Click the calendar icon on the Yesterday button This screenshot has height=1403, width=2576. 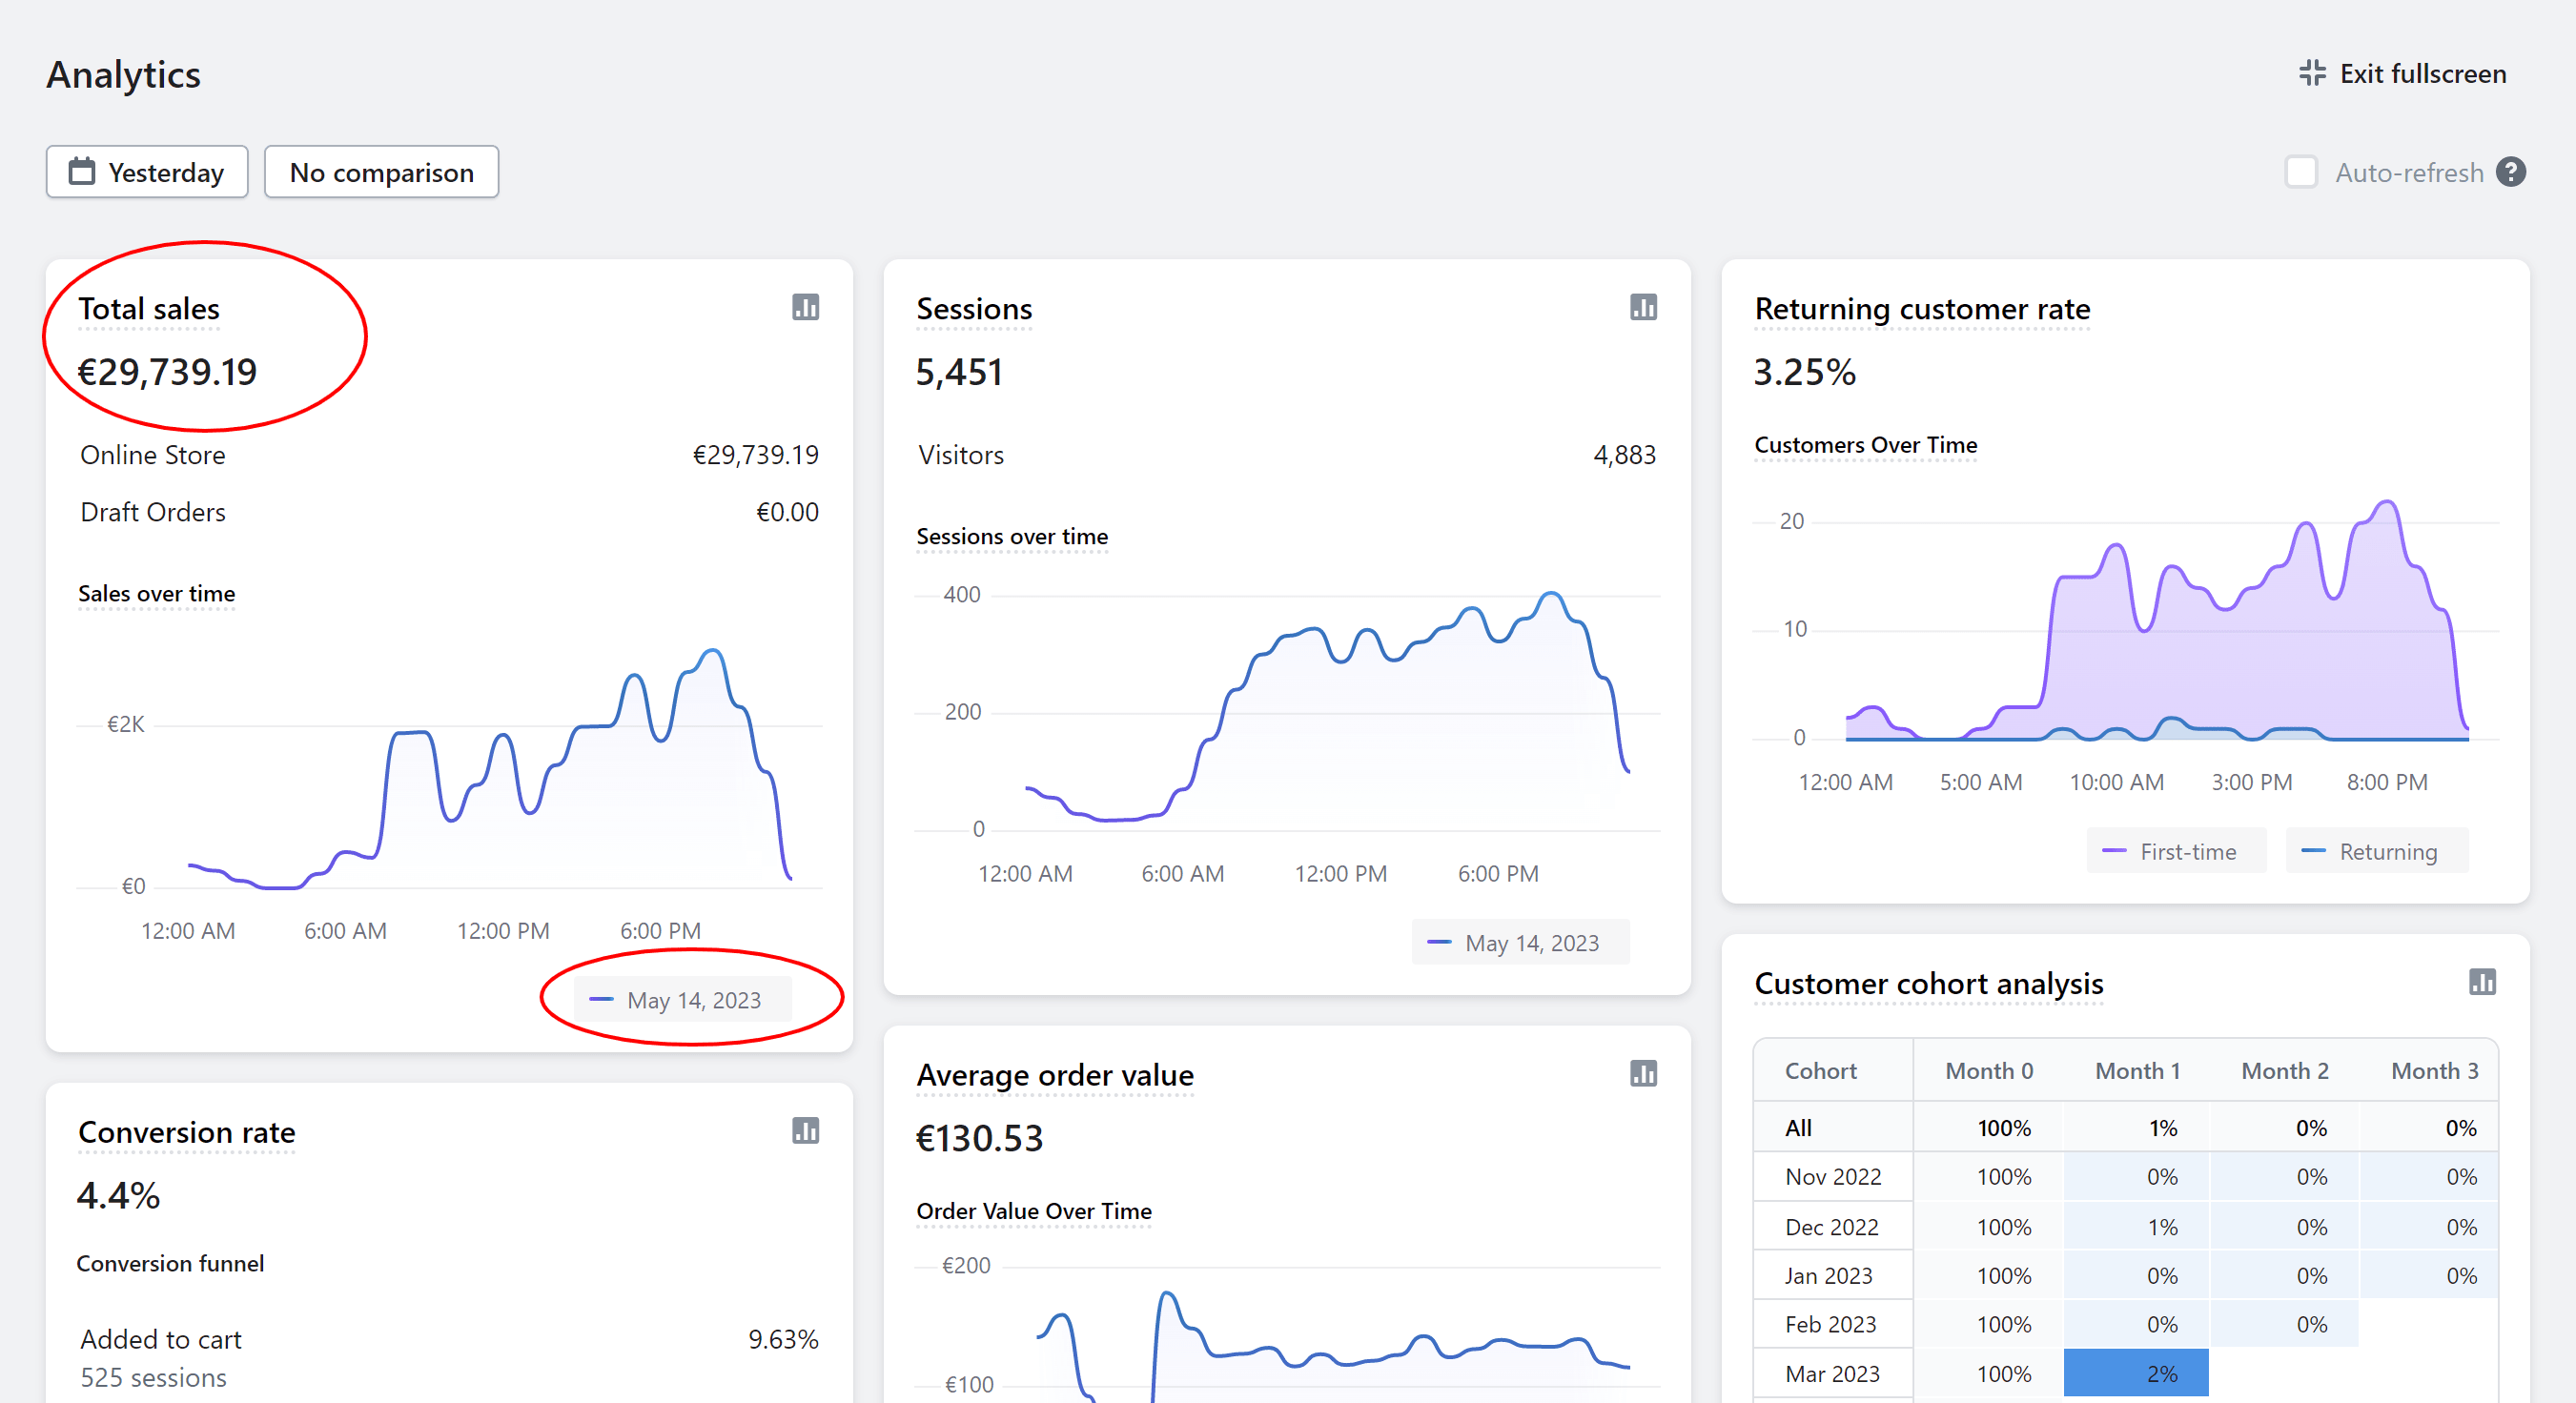tap(82, 172)
